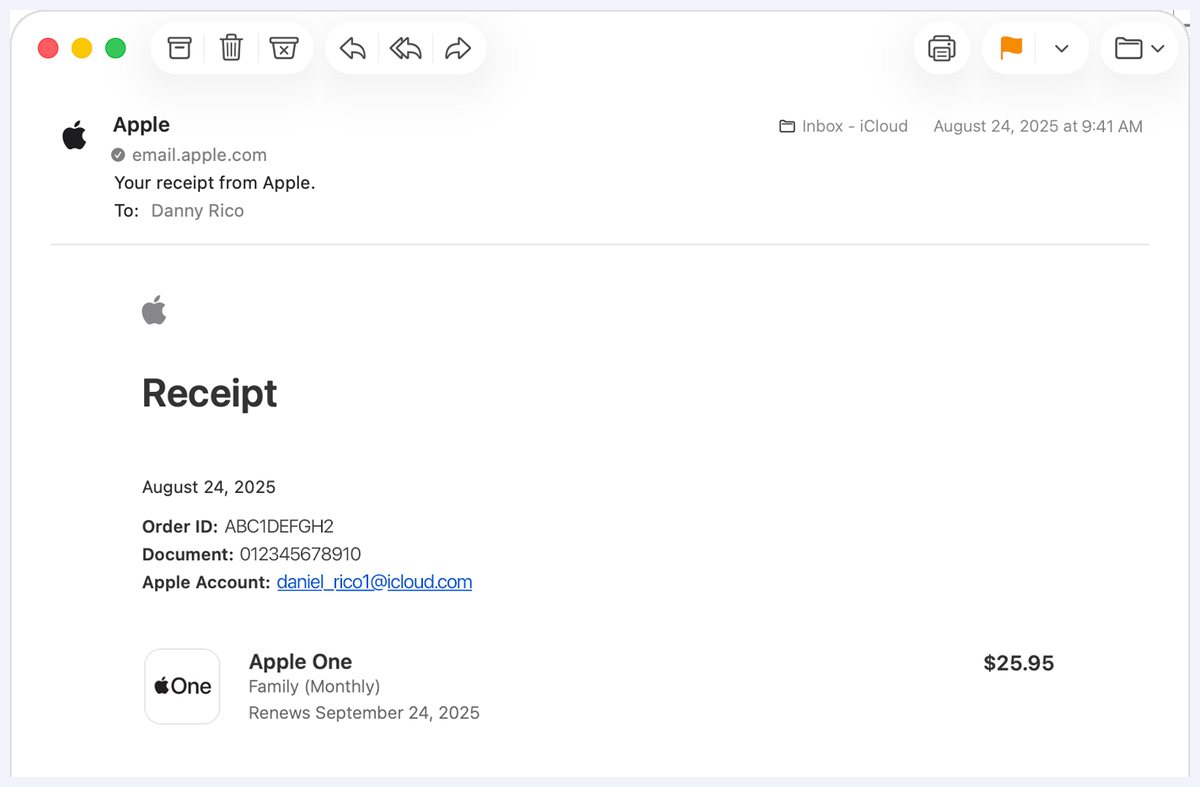
Task: Click the gray Apple logo in receipt body
Action: click(154, 310)
